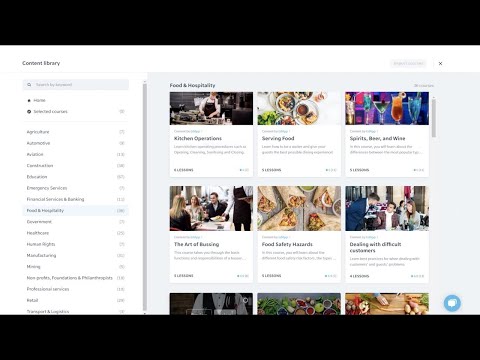
Task: Select the Healthcare category
Action: point(75,233)
